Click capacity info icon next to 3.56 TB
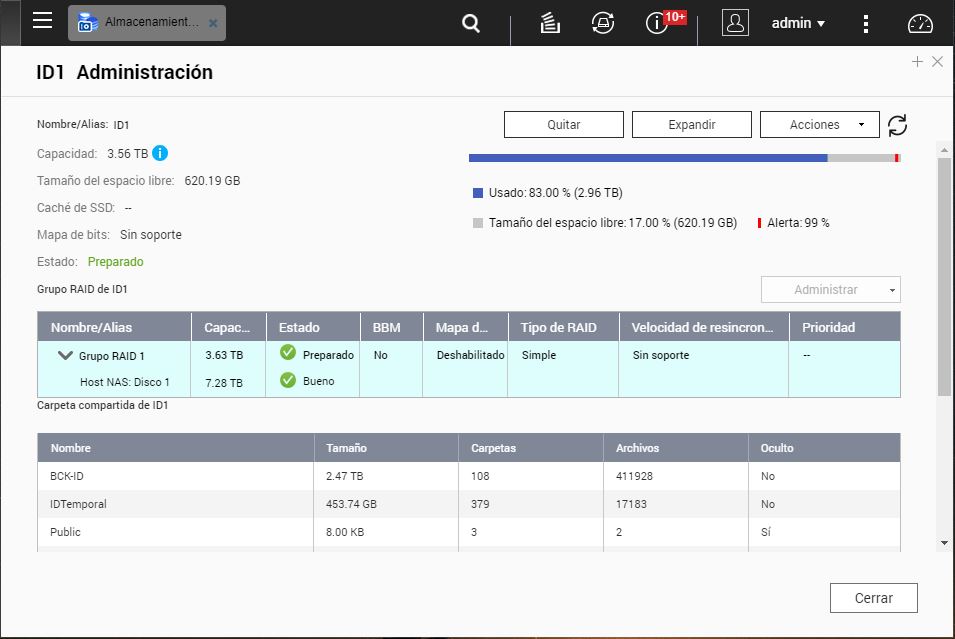Image resolution: width=955 pixels, height=639 pixels. click(x=160, y=153)
